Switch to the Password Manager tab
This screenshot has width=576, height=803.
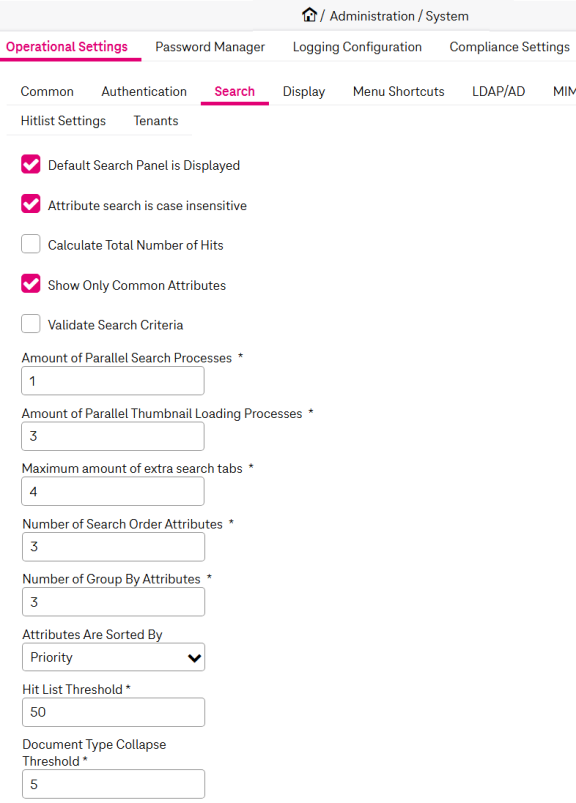click(x=210, y=47)
